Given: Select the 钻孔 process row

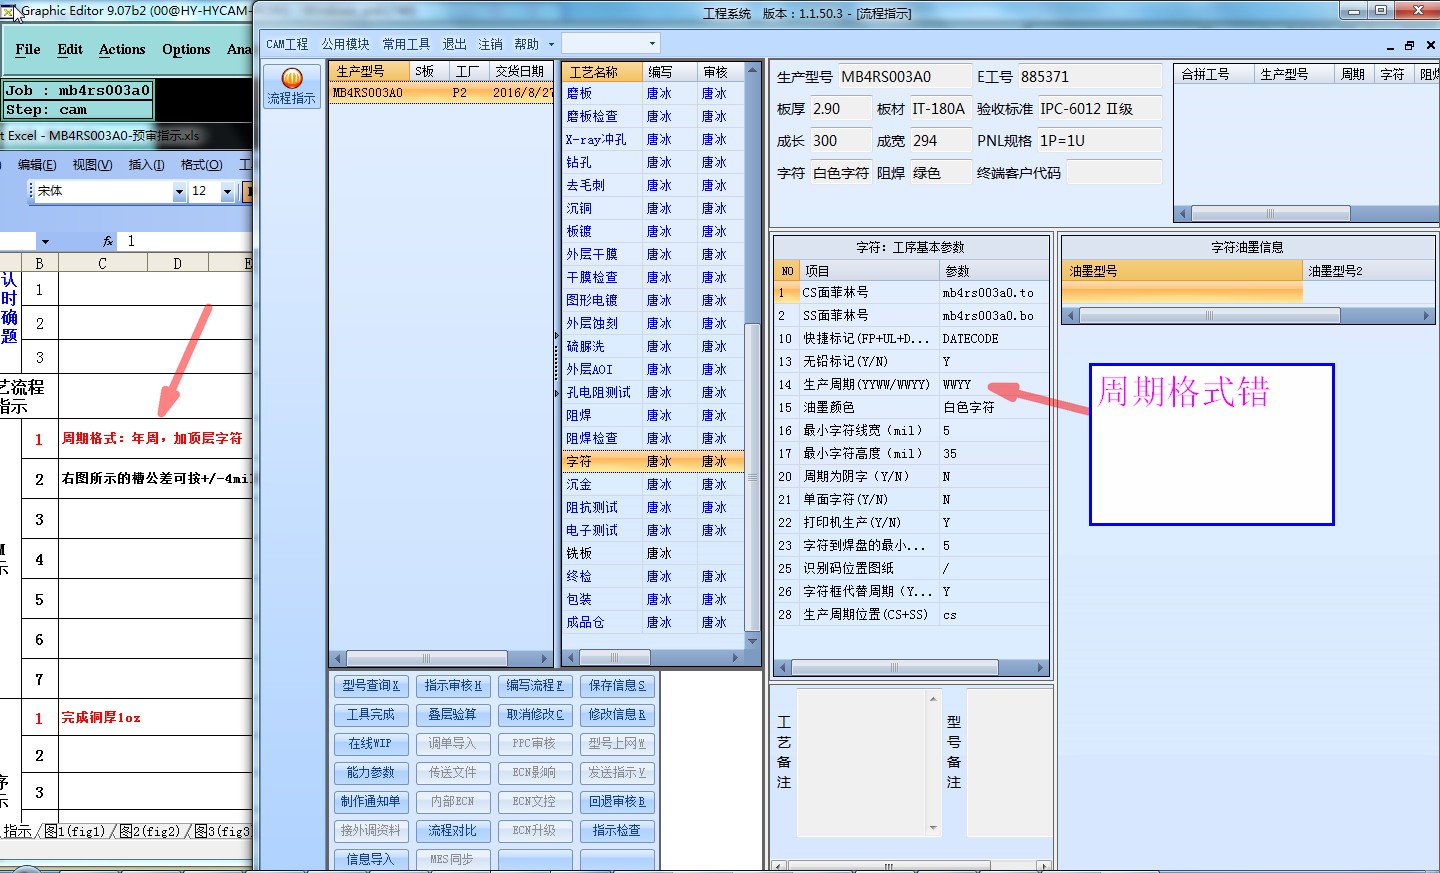Looking at the screenshot, I should (x=653, y=163).
